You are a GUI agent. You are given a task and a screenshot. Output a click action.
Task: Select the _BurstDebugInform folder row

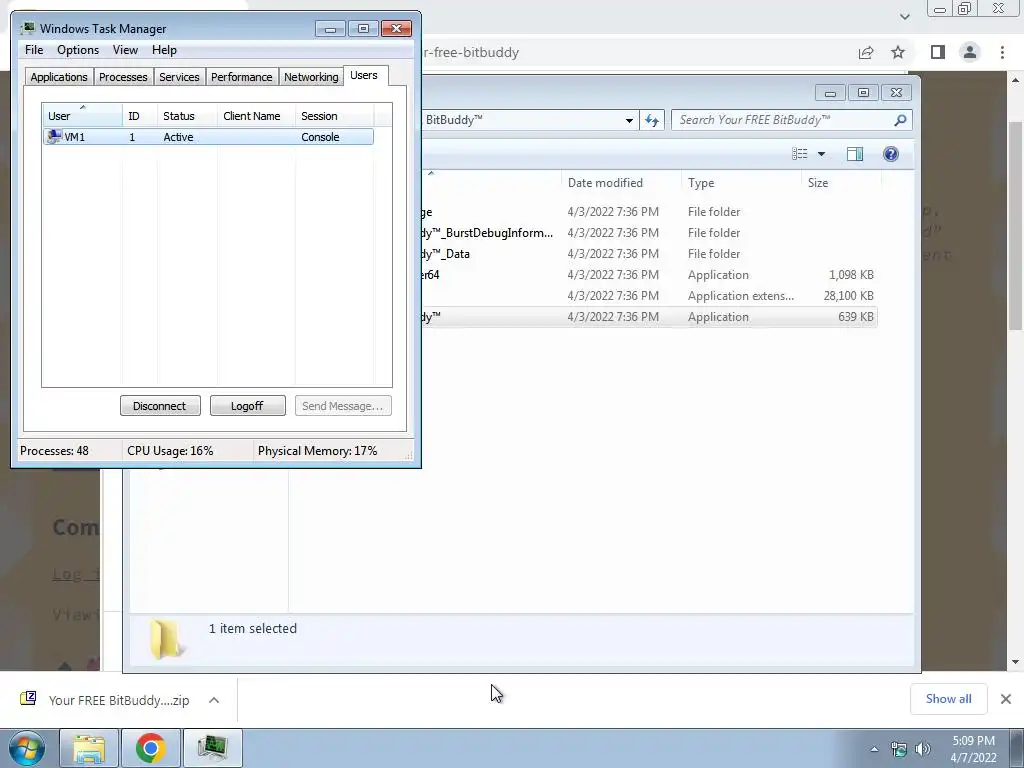point(648,232)
